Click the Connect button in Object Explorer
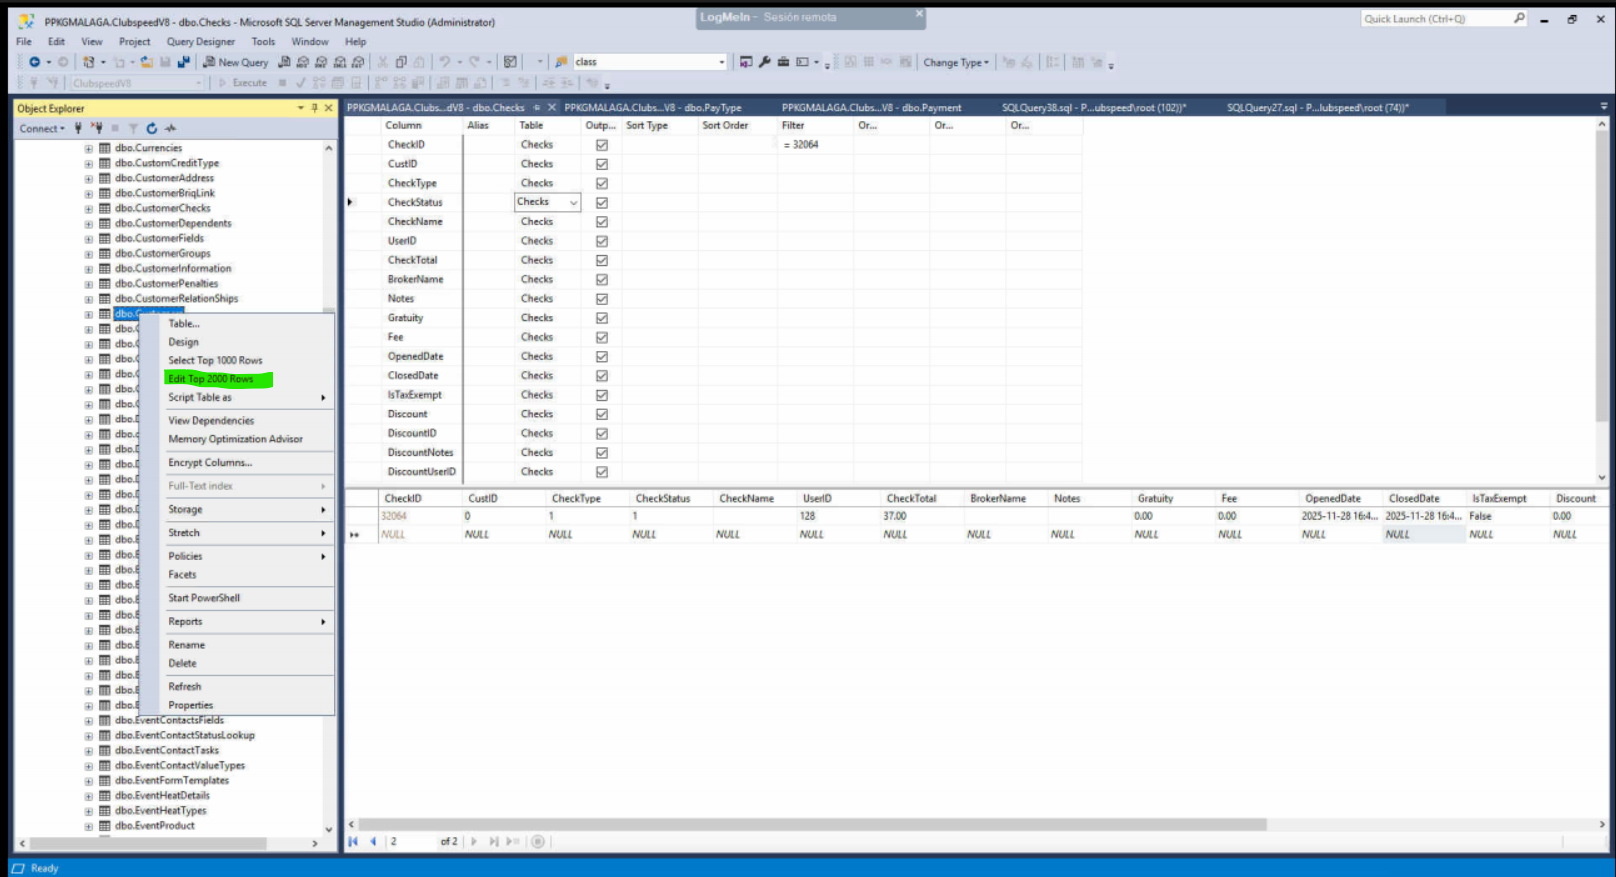This screenshot has height=877, width=1616. (x=41, y=128)
